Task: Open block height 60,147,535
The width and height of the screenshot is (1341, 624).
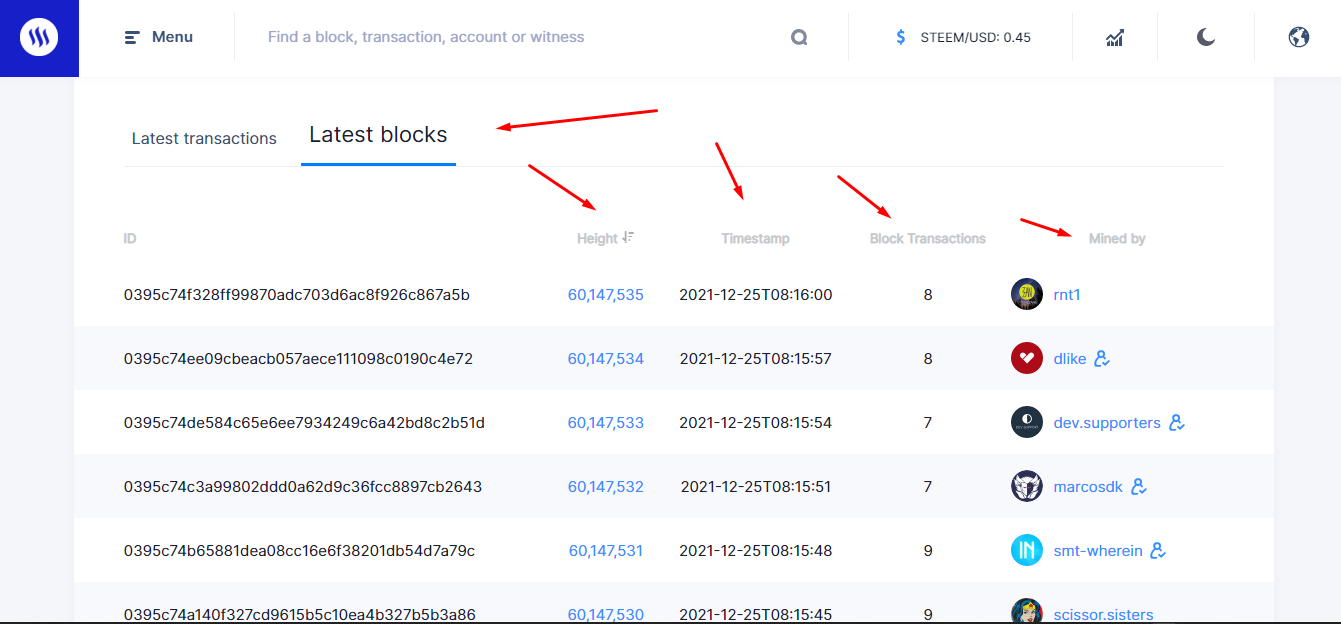Action: [x=606, y=295]
